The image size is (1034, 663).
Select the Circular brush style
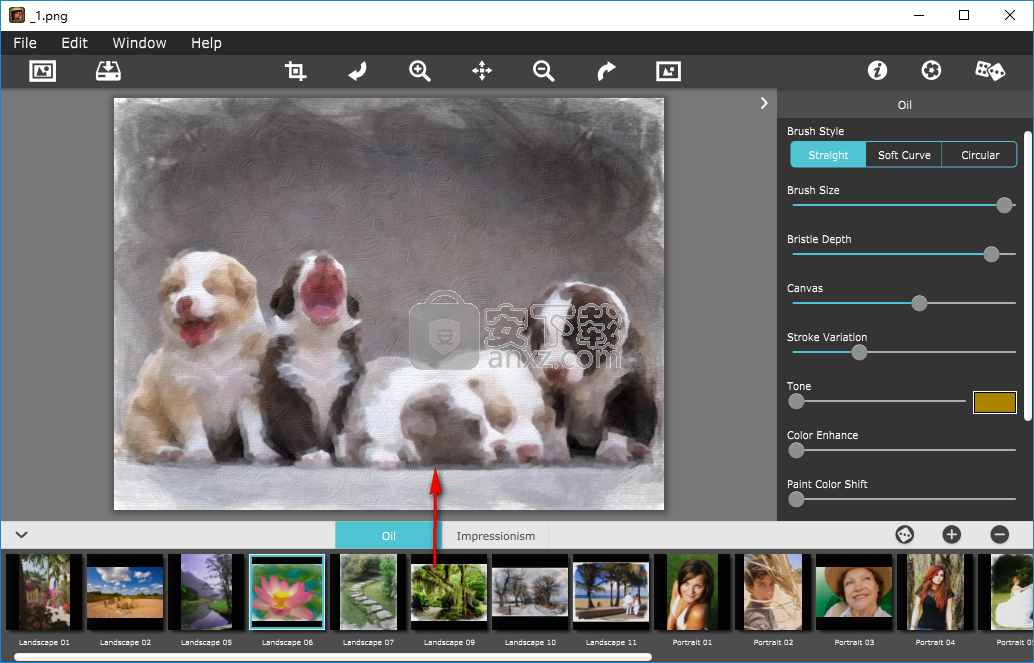980,155
